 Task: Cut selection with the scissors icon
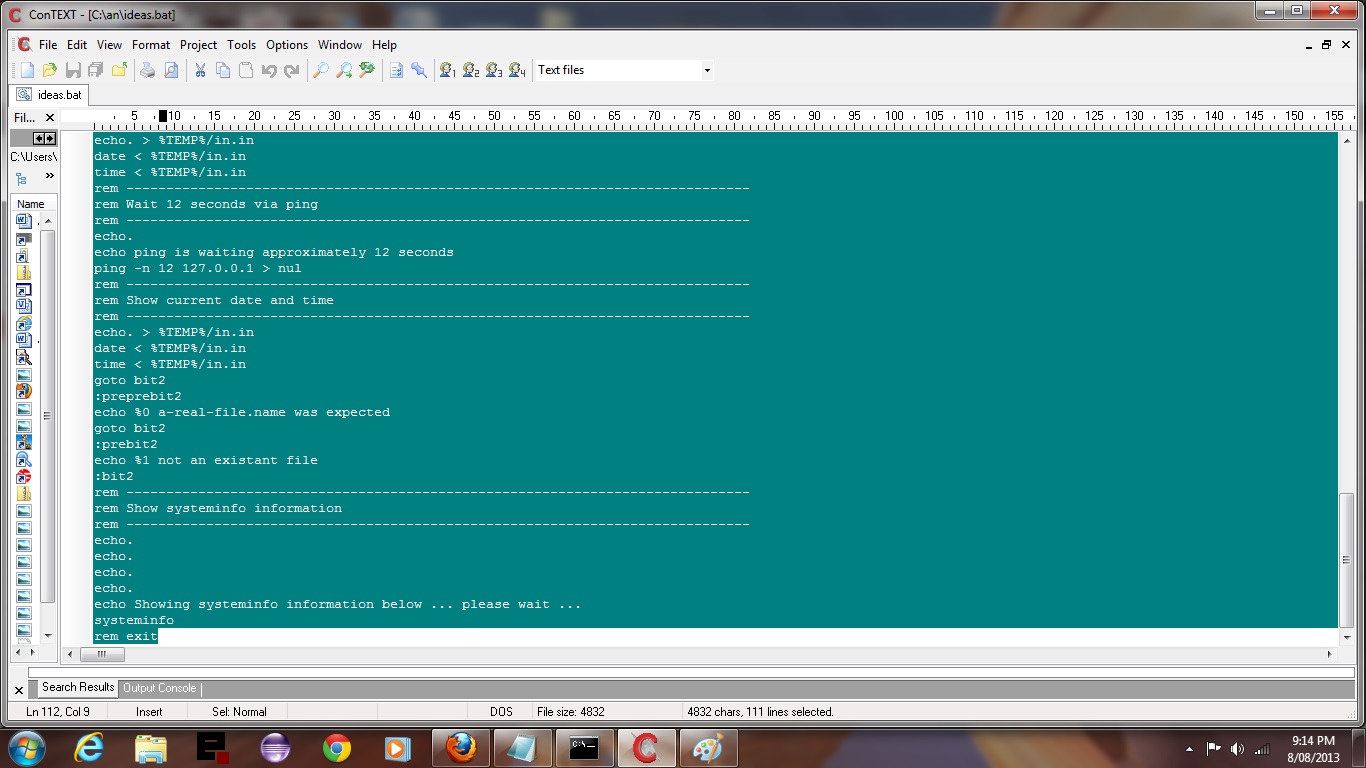[200, 70]
